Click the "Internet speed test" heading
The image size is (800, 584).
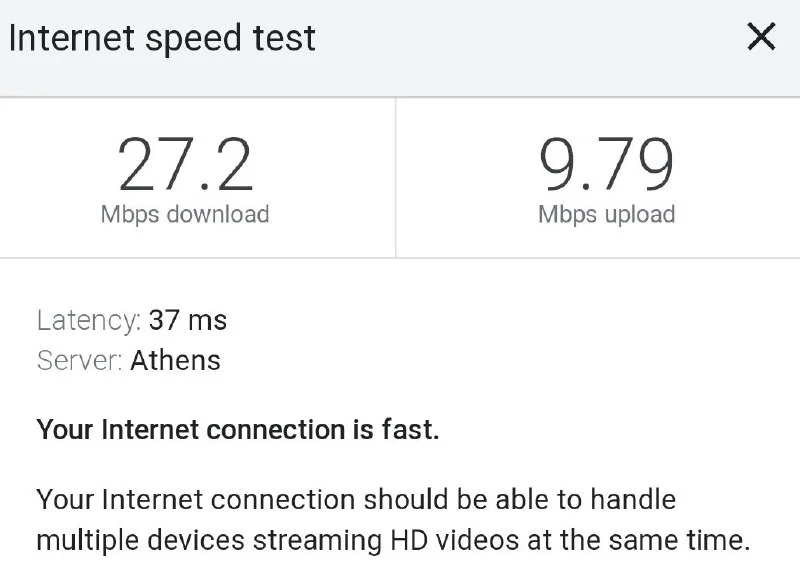[162, 38]
